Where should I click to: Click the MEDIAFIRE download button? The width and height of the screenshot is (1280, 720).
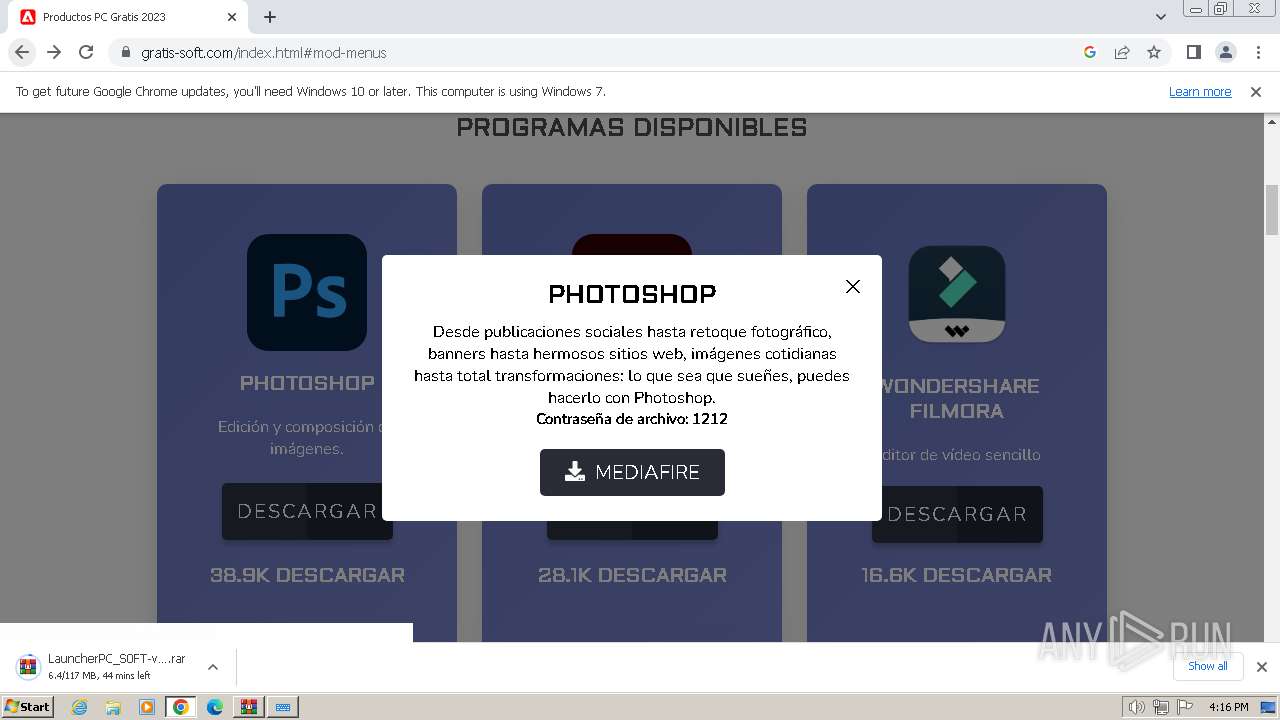(632, 472)
